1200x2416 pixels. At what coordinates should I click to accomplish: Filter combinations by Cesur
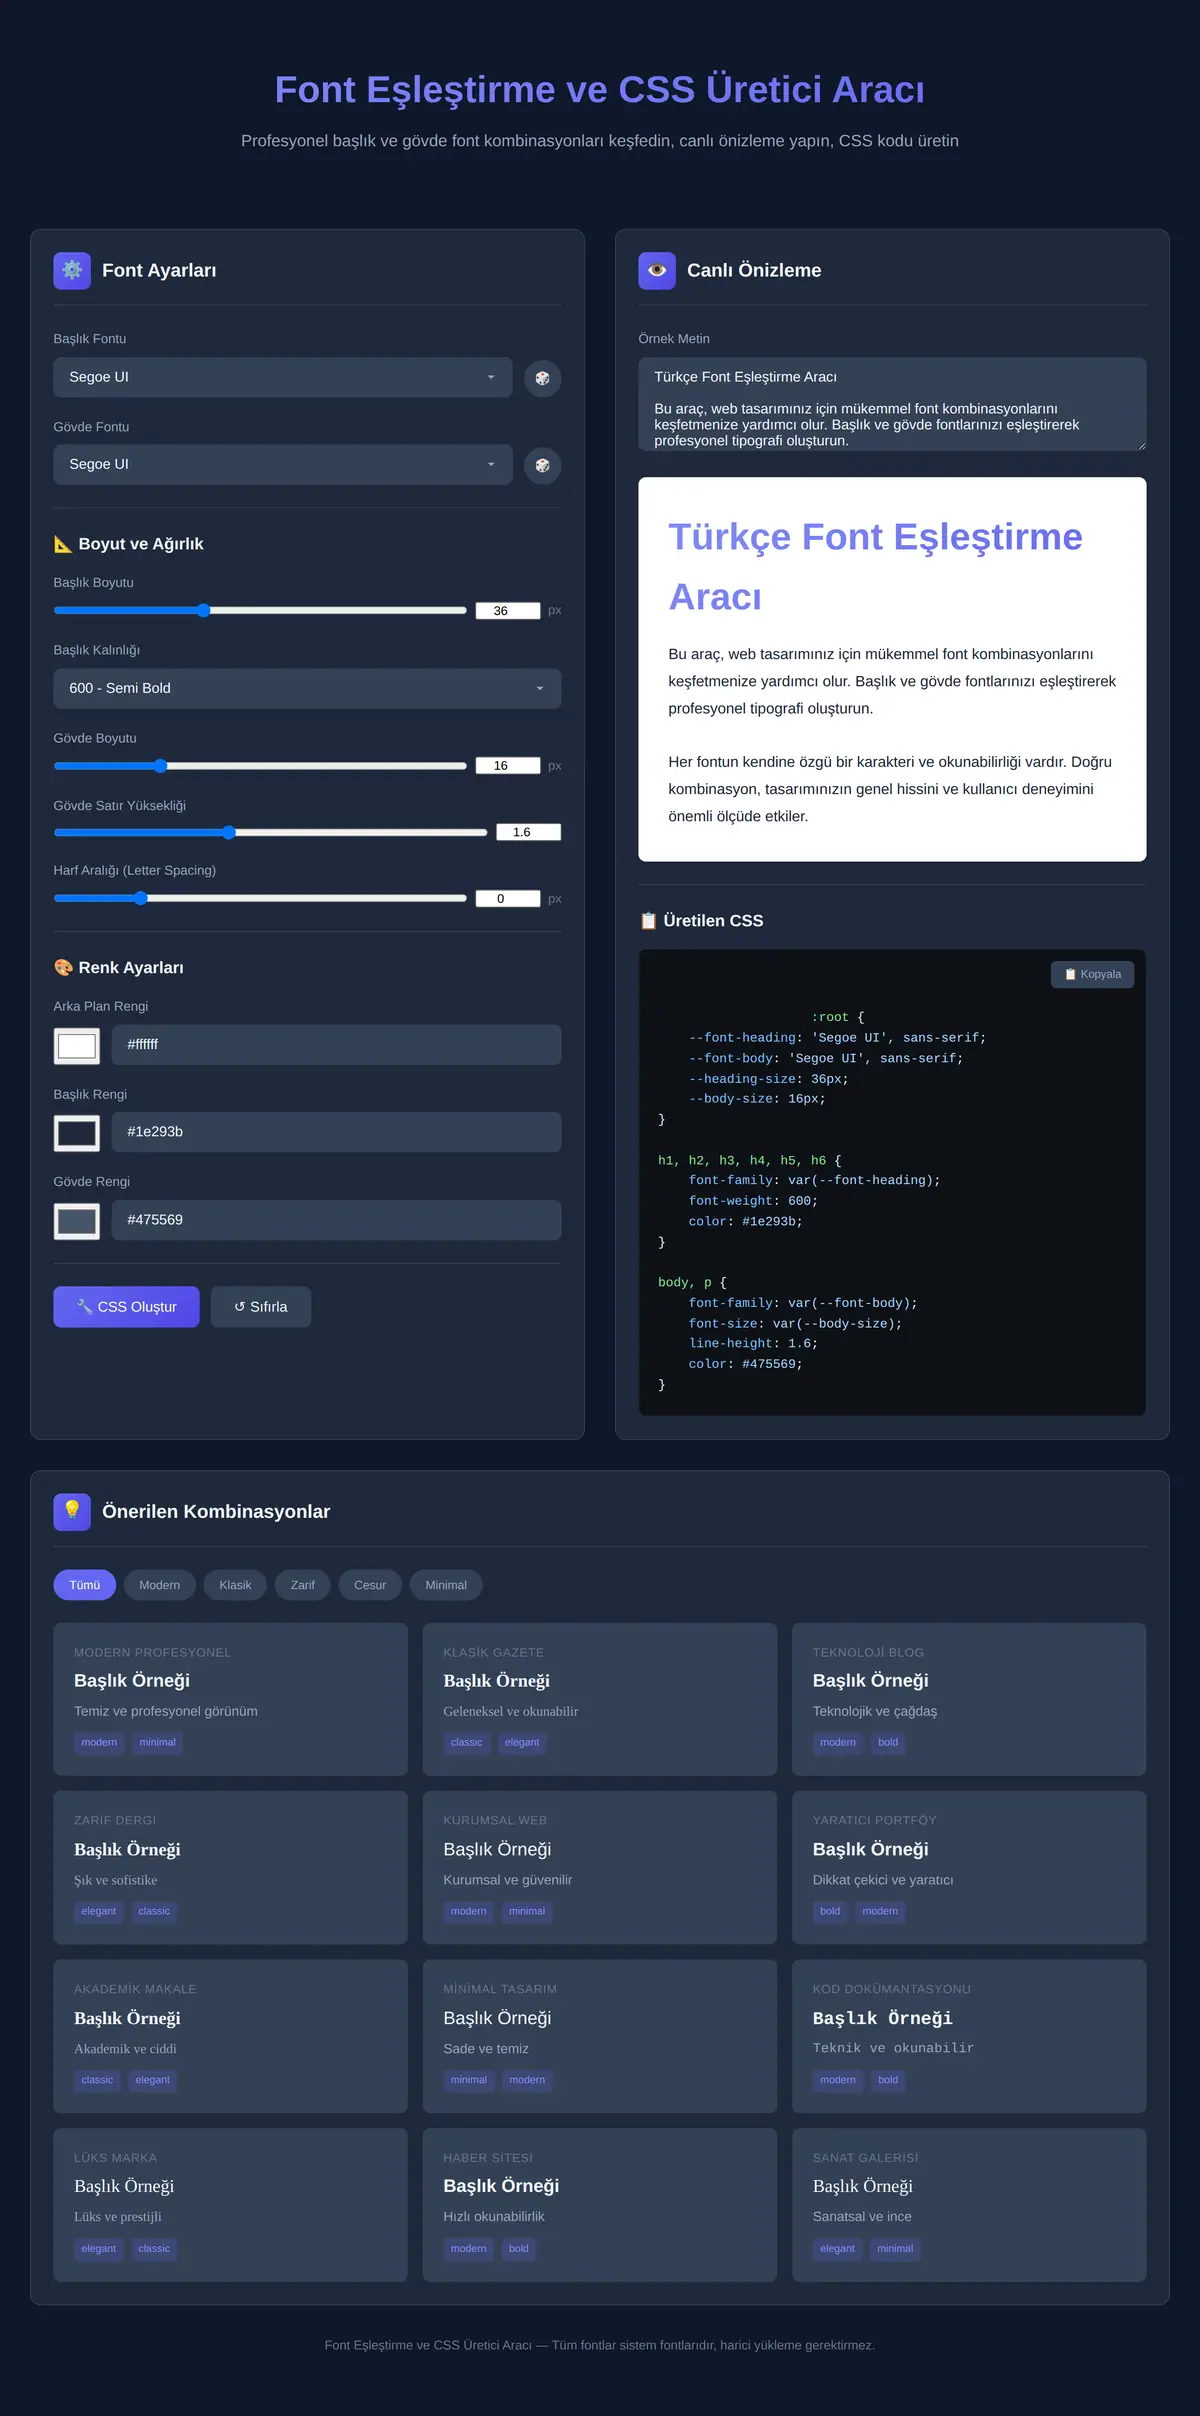[x=370, y=1585]
